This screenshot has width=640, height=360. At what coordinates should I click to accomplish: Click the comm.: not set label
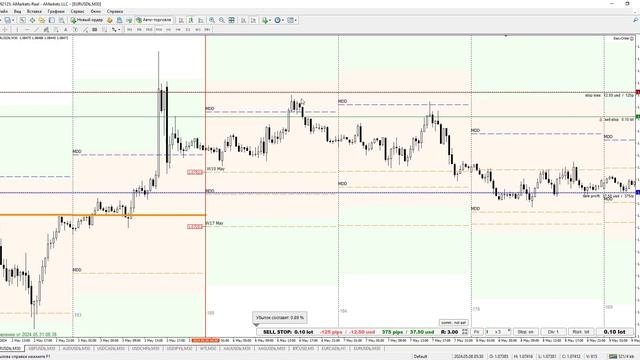click(x=453, y=322)
